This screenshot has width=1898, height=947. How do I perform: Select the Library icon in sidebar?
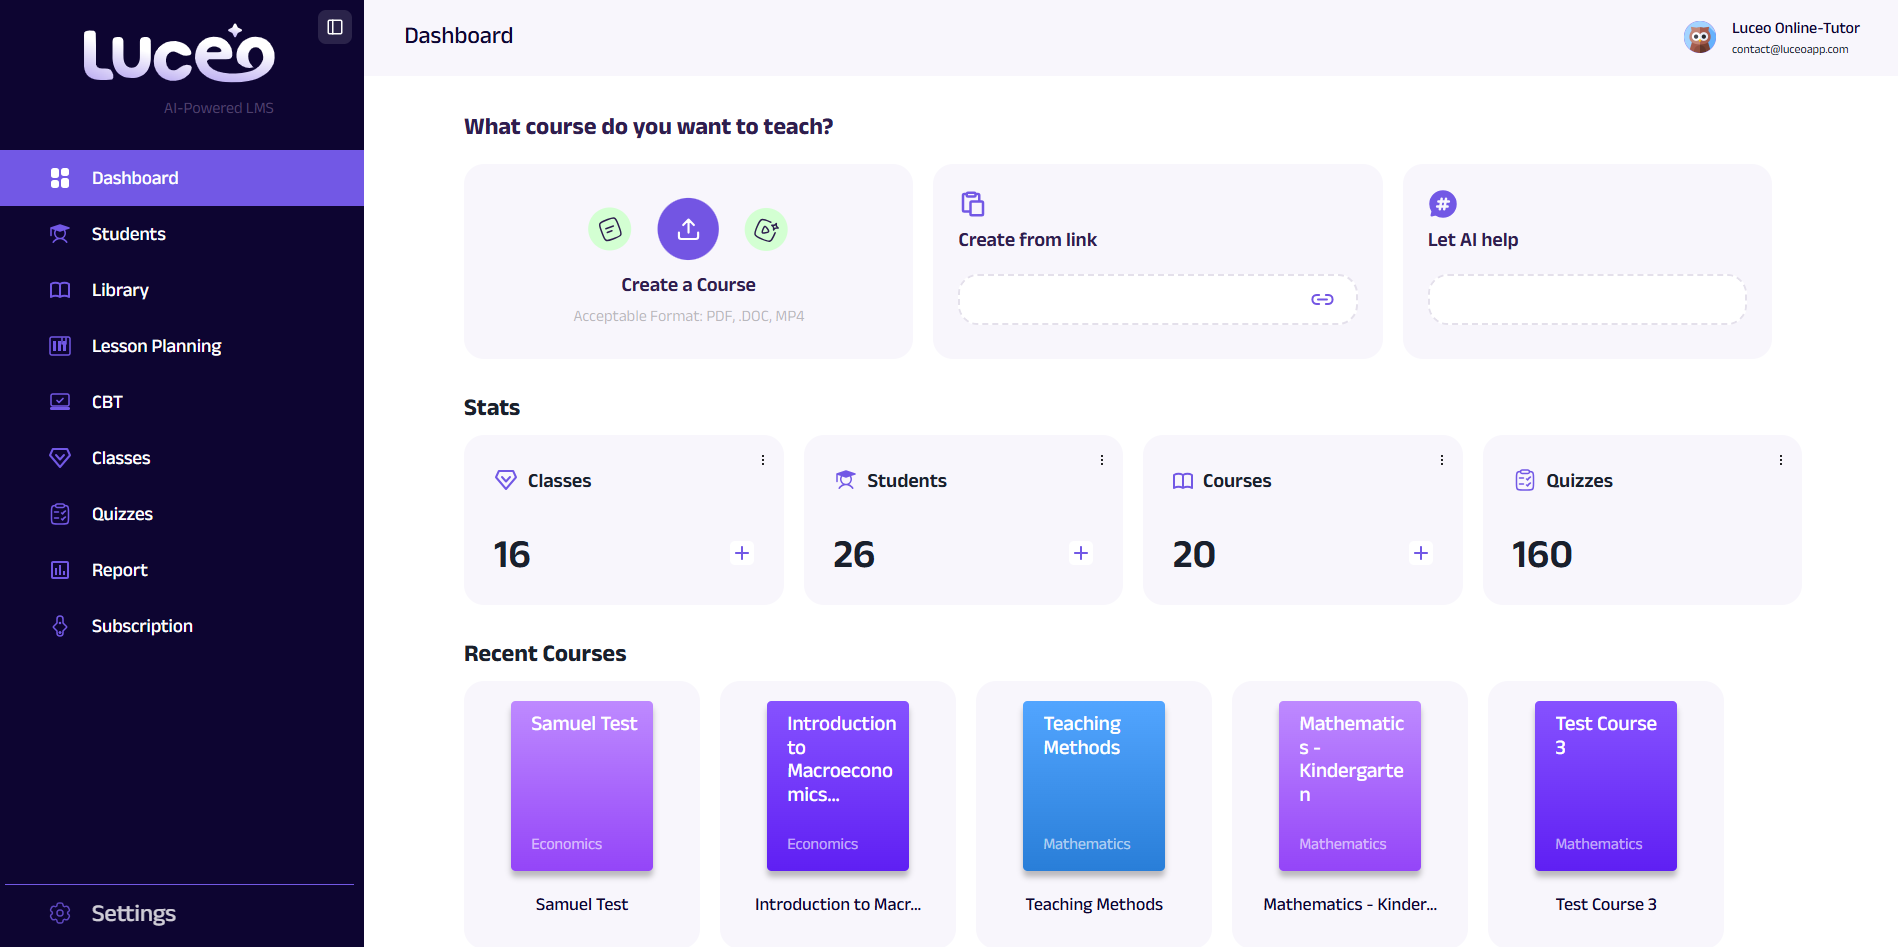tap(60, 289)
